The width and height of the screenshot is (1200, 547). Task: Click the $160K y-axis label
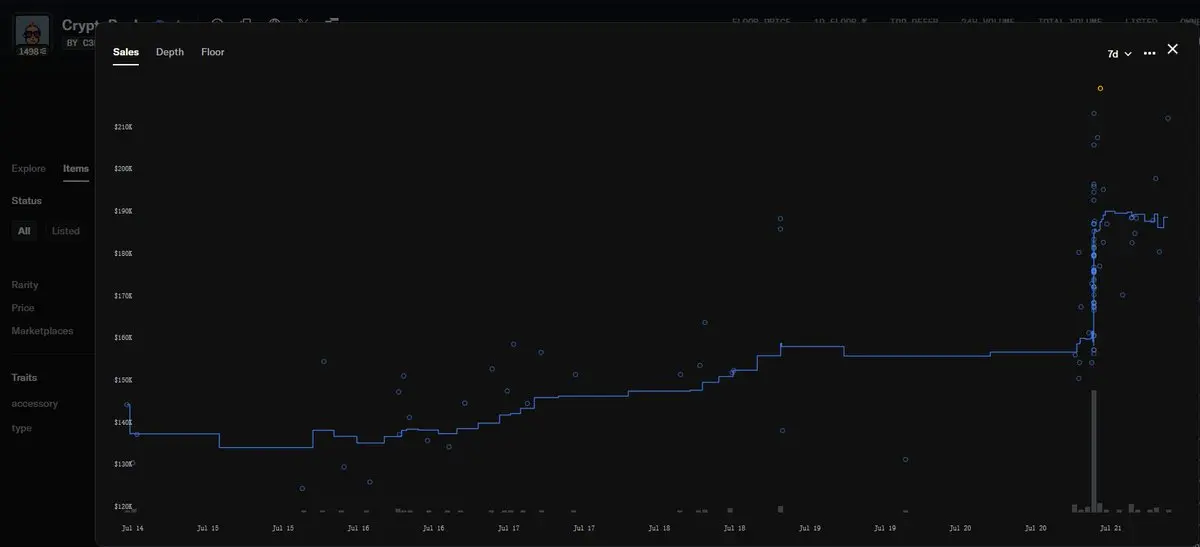(124, 338)
